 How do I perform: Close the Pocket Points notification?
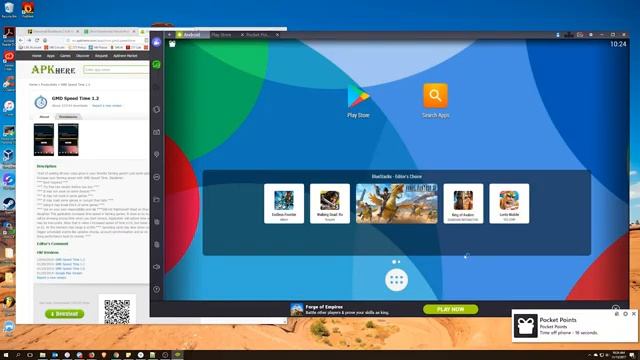click(x=633, y=314)
